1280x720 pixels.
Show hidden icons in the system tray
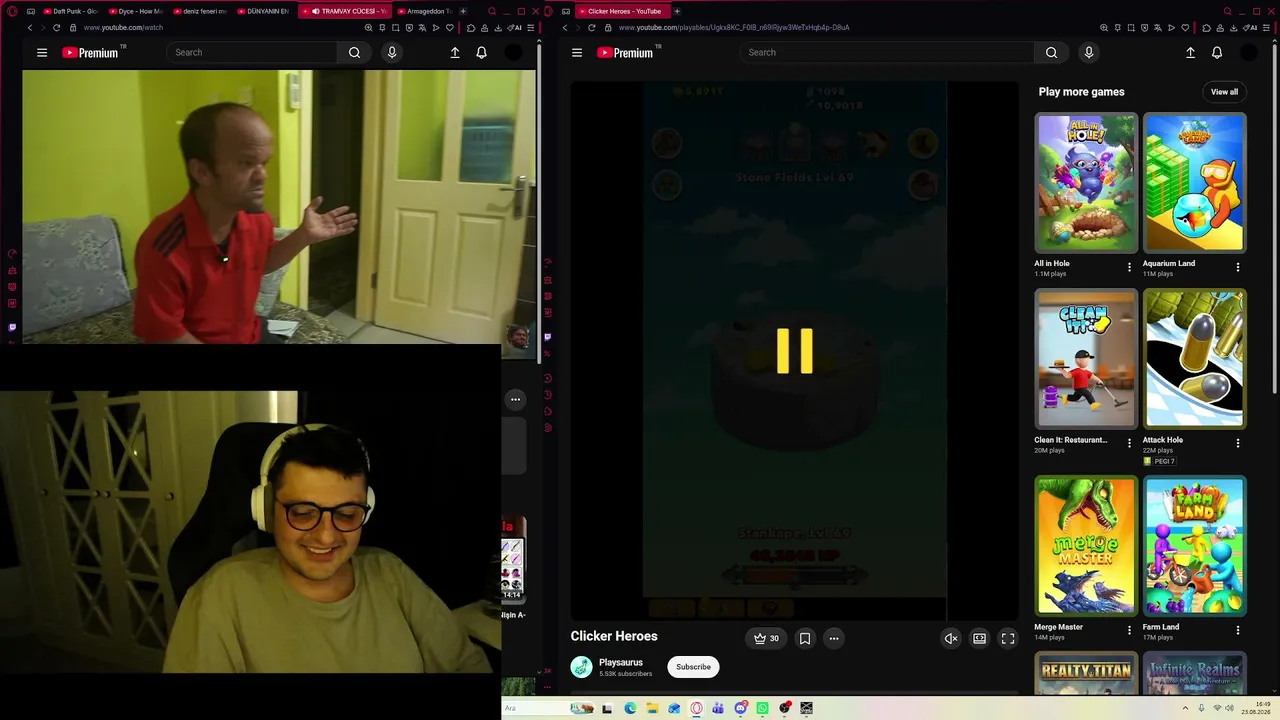1186,708
